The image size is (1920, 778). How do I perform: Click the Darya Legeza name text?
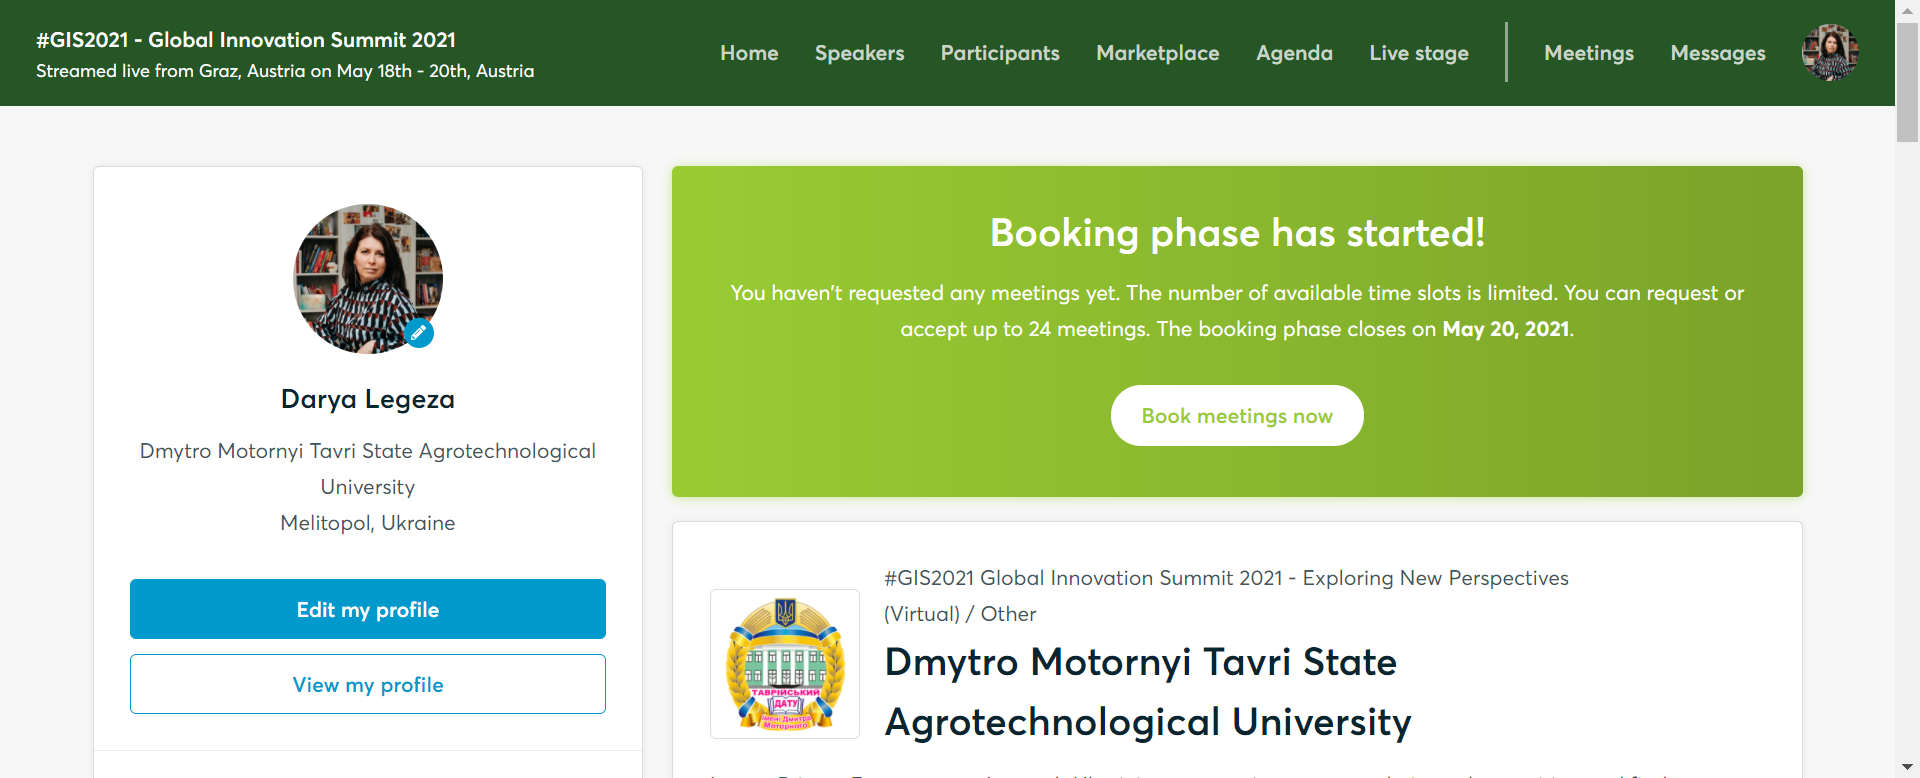tap(368, 399)
